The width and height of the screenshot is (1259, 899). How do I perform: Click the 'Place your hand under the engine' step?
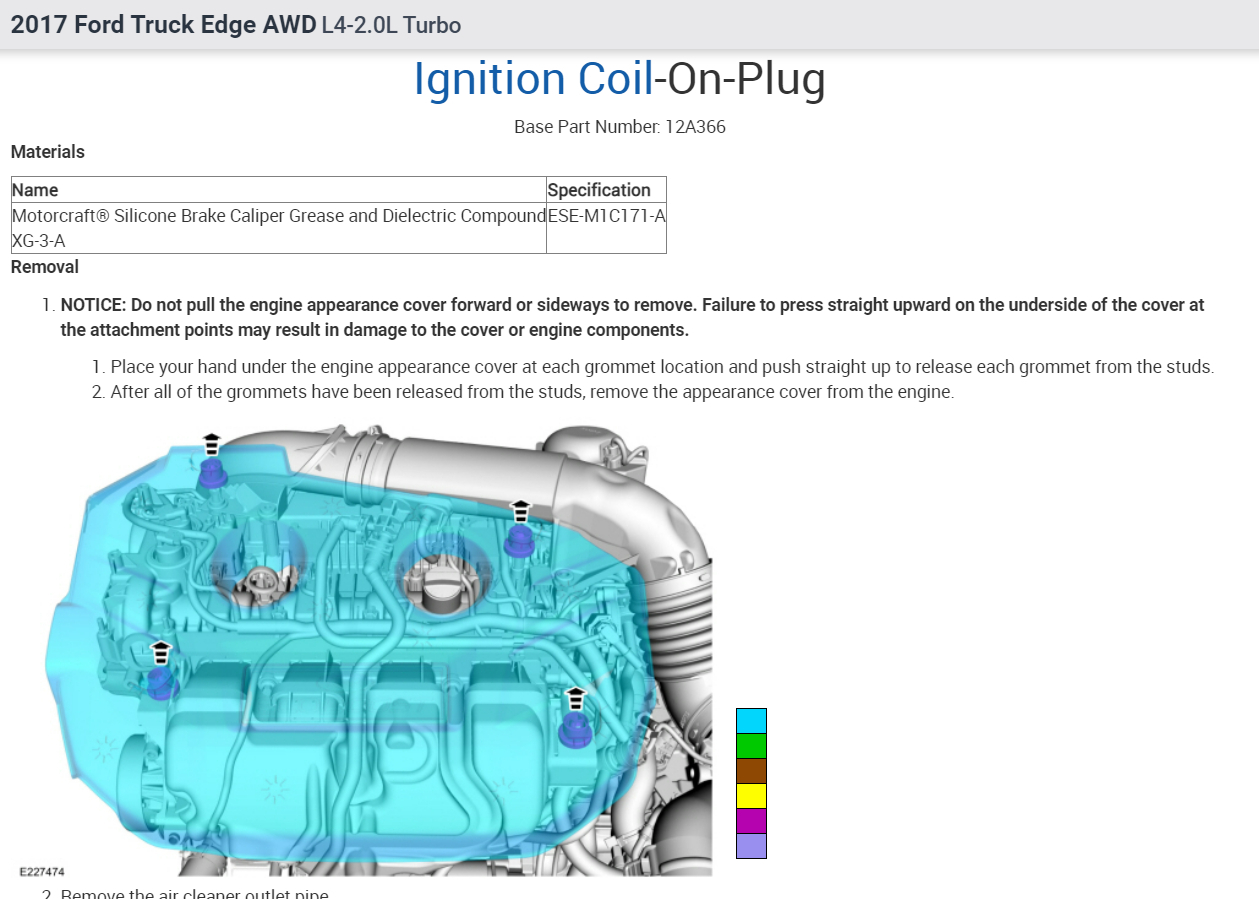[x=662, y=367]
